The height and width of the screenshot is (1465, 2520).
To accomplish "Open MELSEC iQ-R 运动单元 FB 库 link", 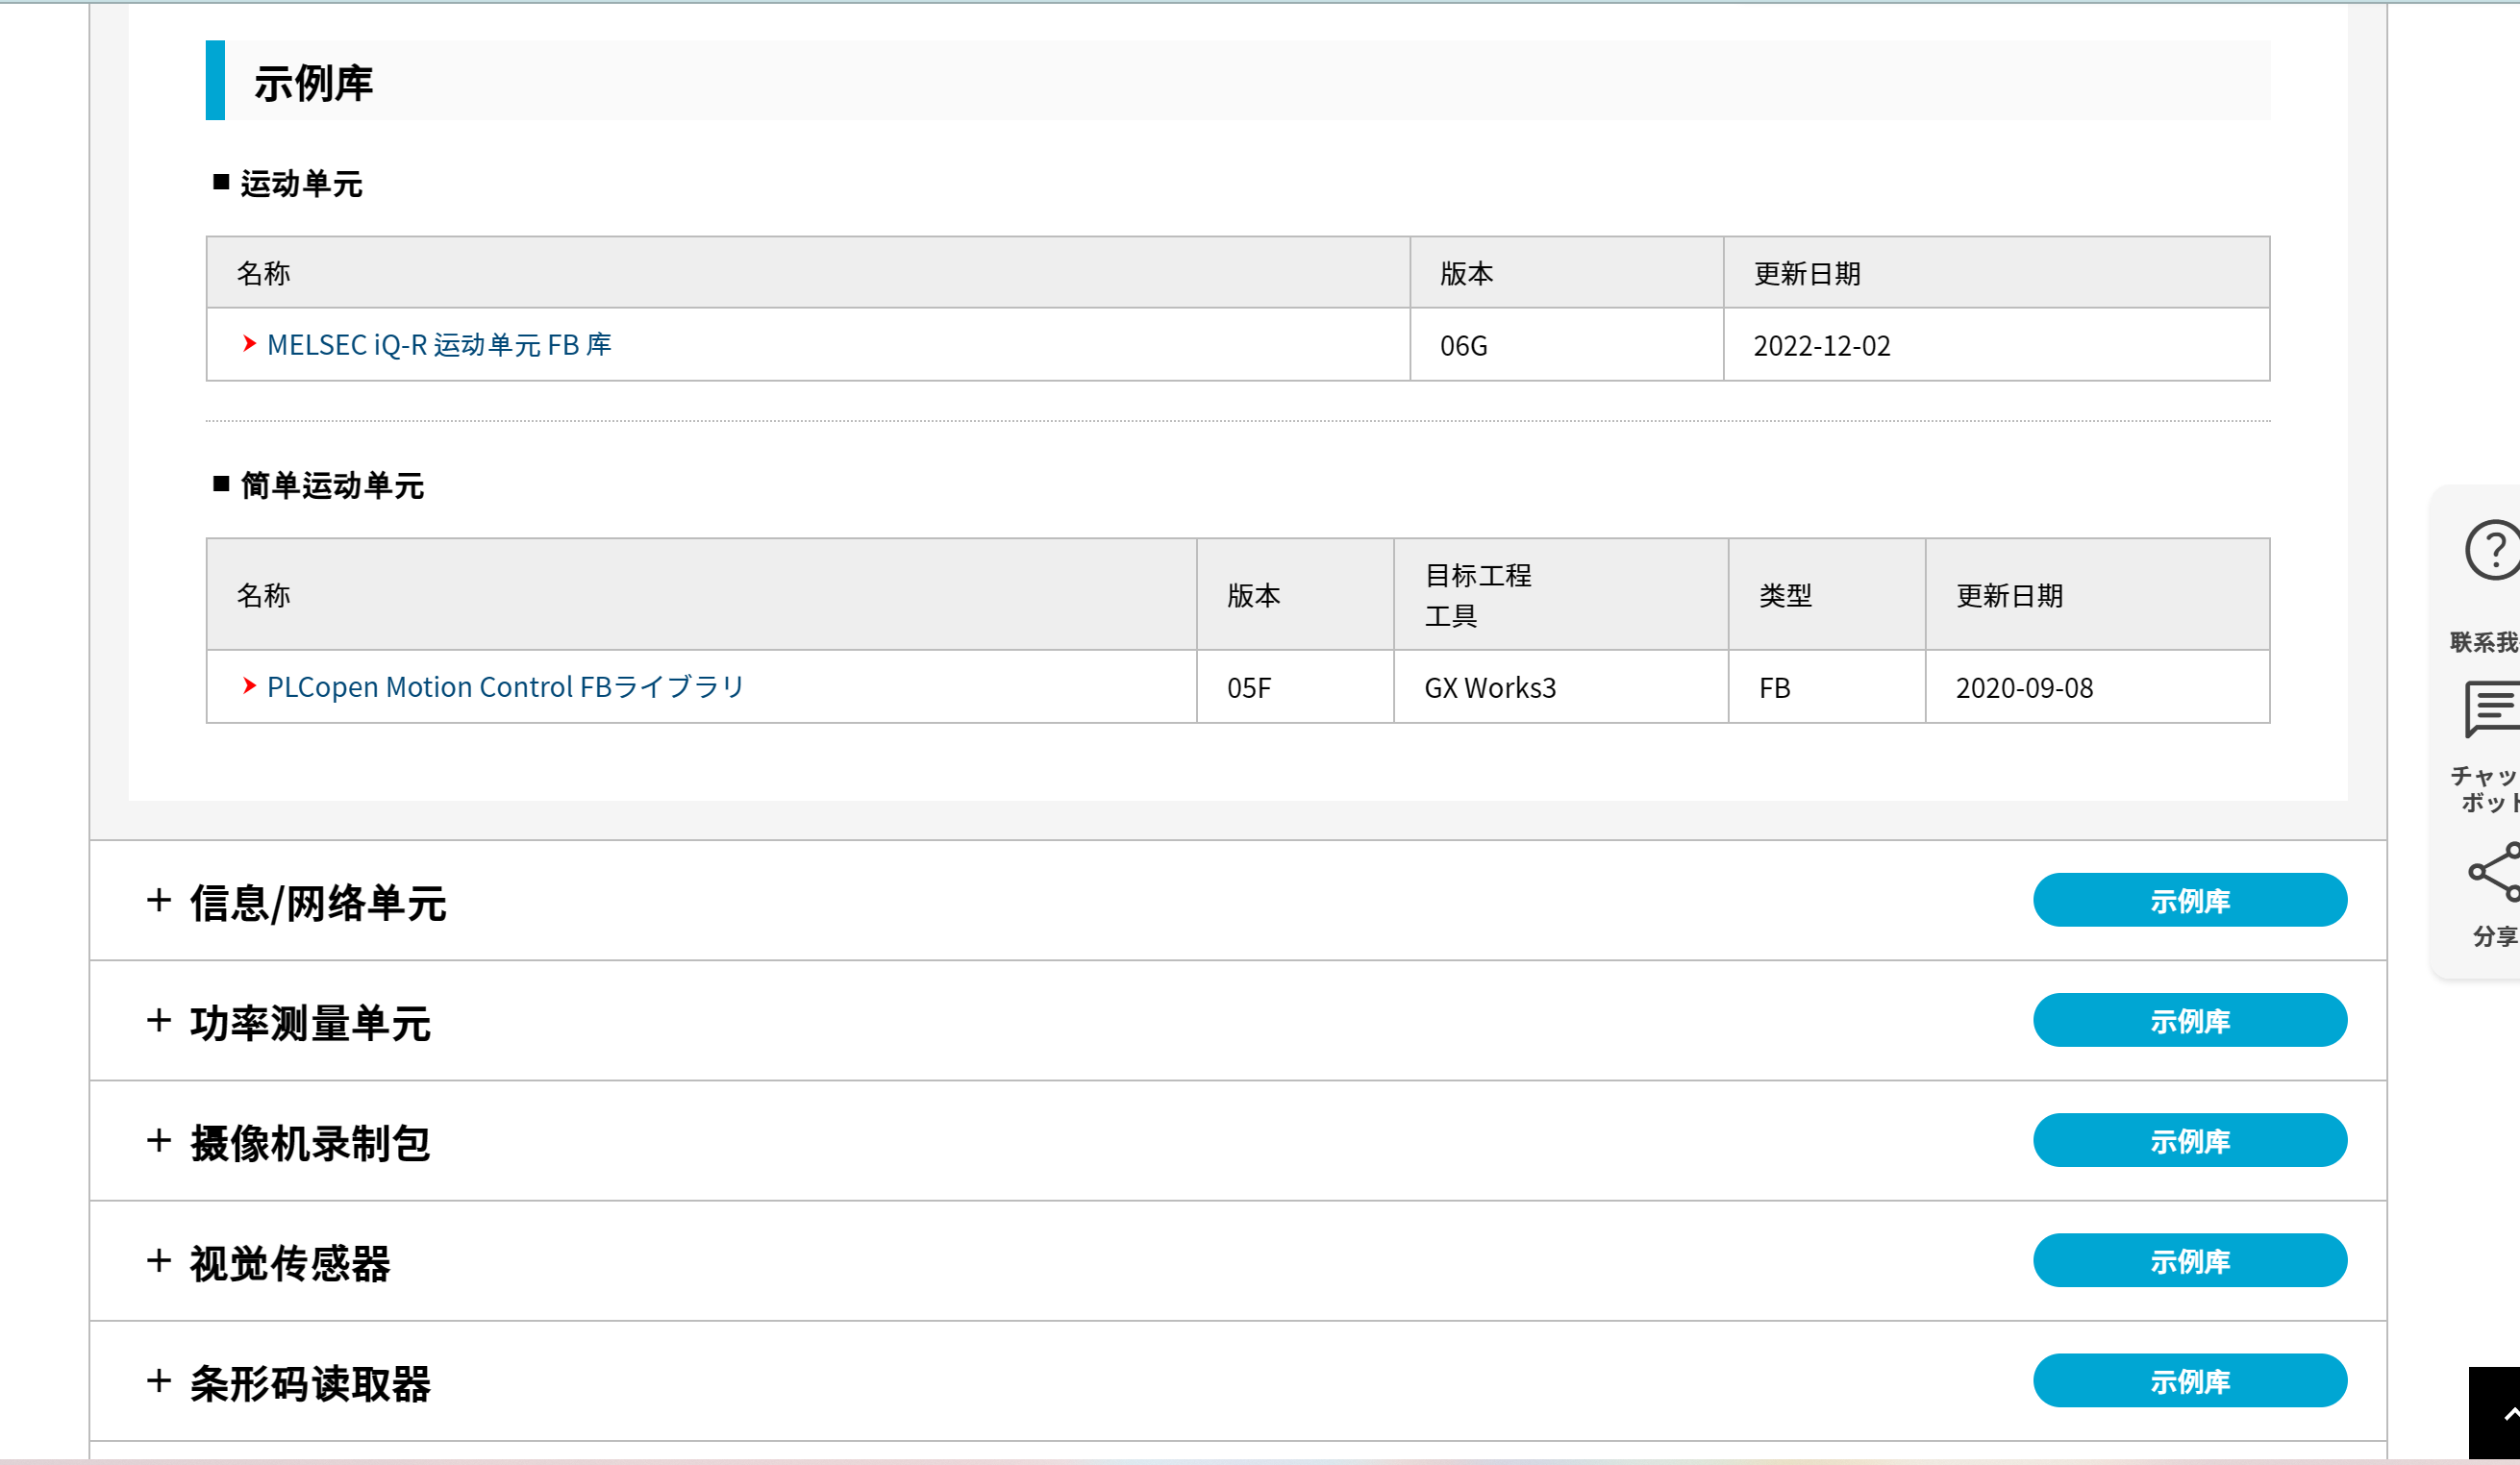I will (x=439, y=345).
